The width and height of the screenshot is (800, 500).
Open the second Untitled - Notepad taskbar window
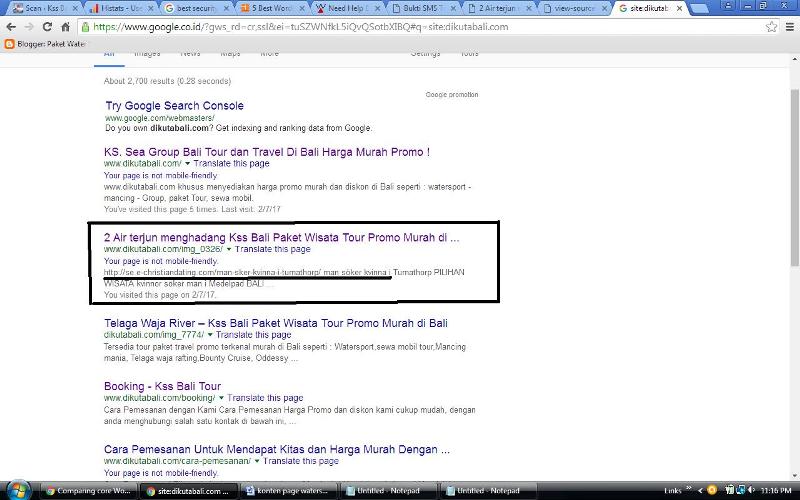pos(487,491)
